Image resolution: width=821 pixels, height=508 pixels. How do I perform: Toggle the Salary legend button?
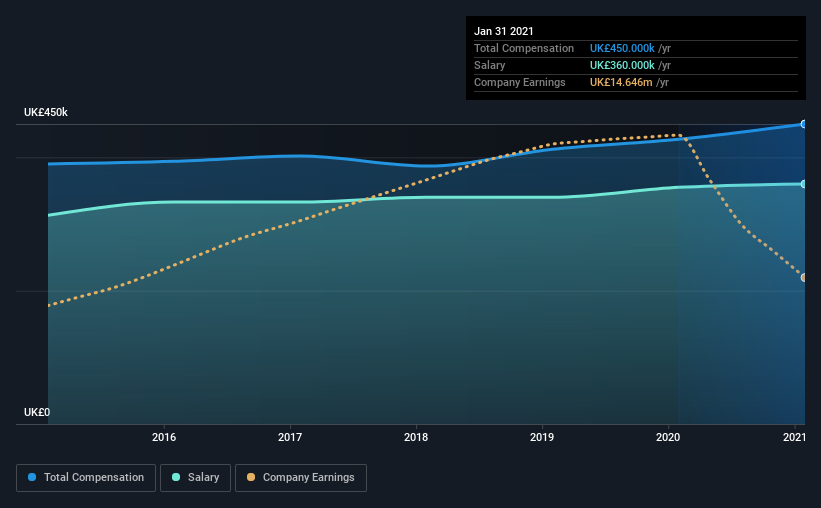coord(195,478)
